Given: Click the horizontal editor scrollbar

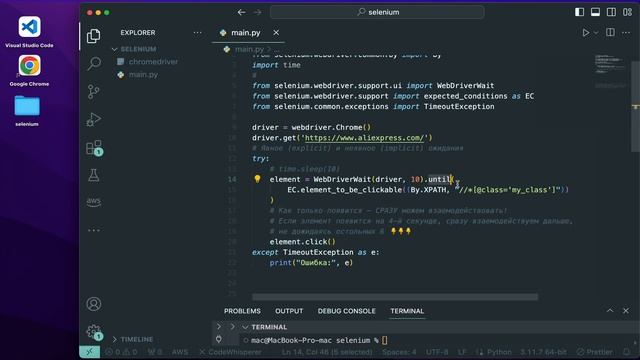Looking at the screenshot, I should (395, 297).
